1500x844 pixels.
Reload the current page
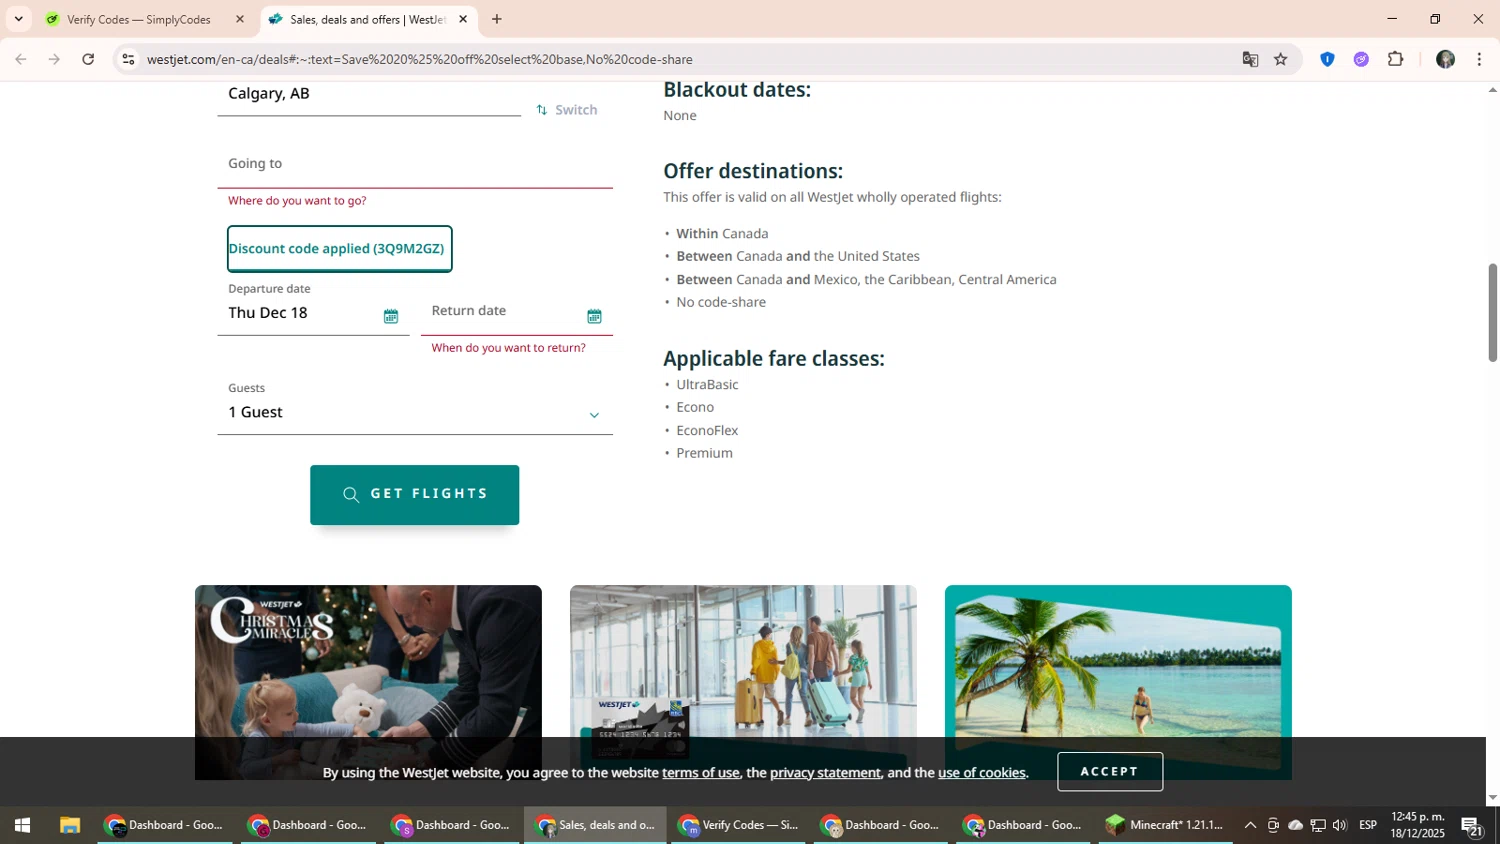pos(88,59)
